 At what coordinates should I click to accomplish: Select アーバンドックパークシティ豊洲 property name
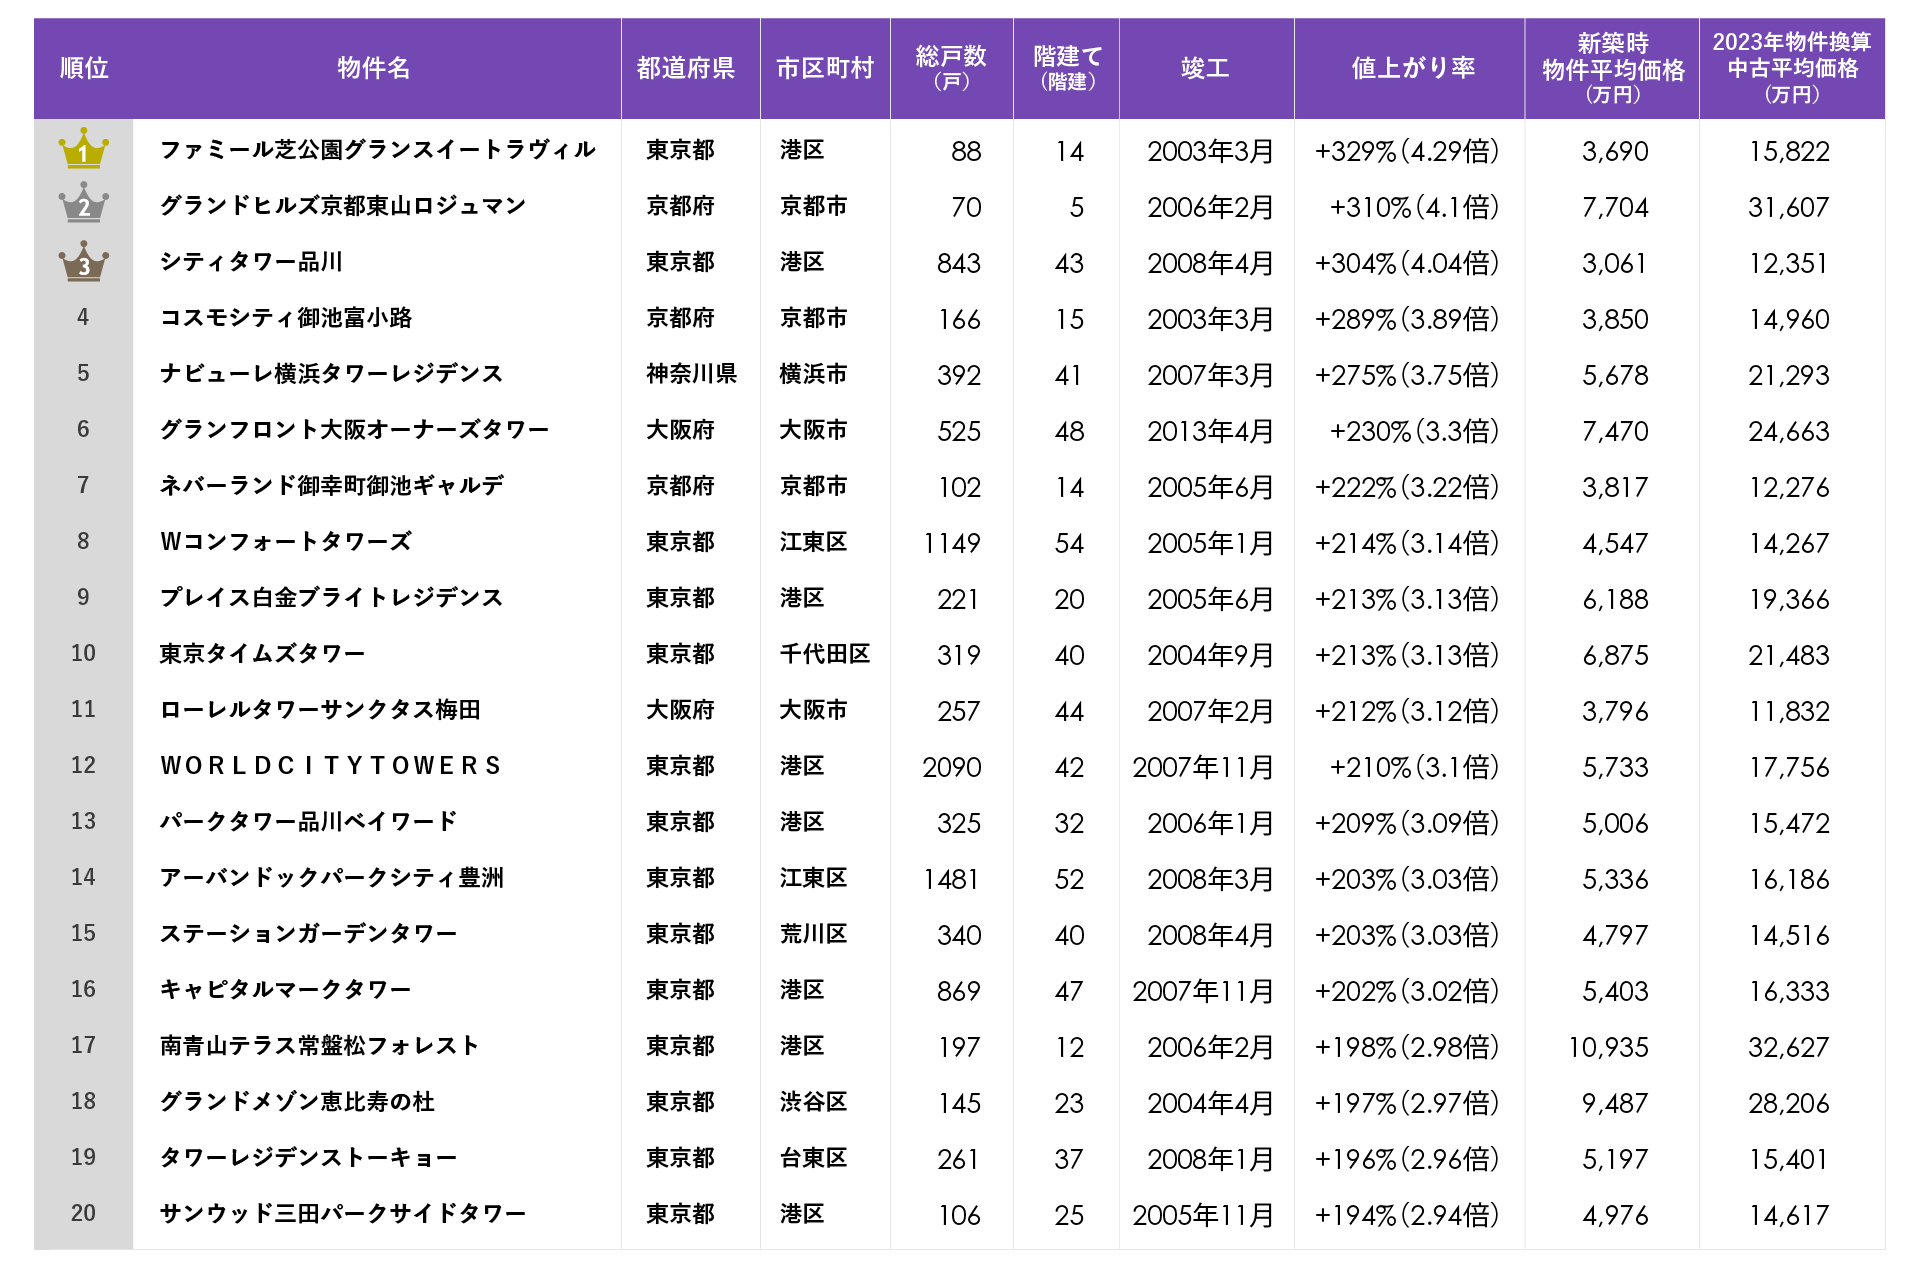[x=332, y=878]
